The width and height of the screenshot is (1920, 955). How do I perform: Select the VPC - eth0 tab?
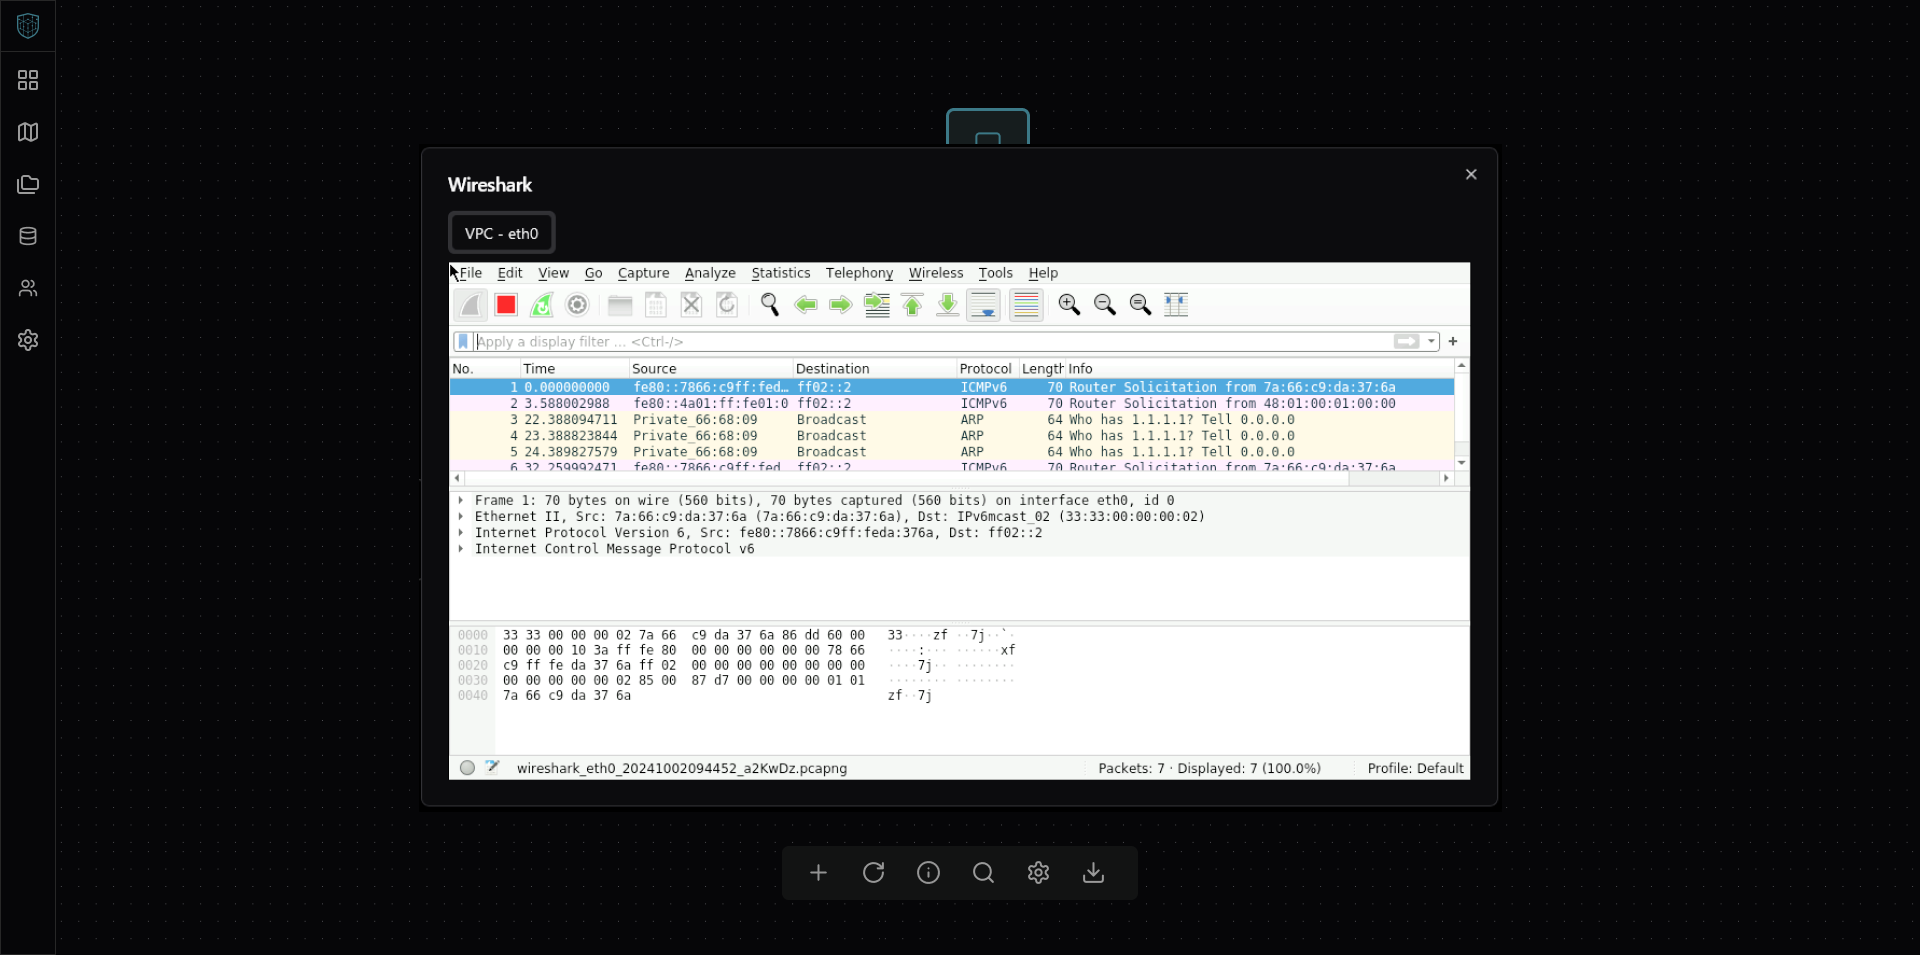(501, 233)
